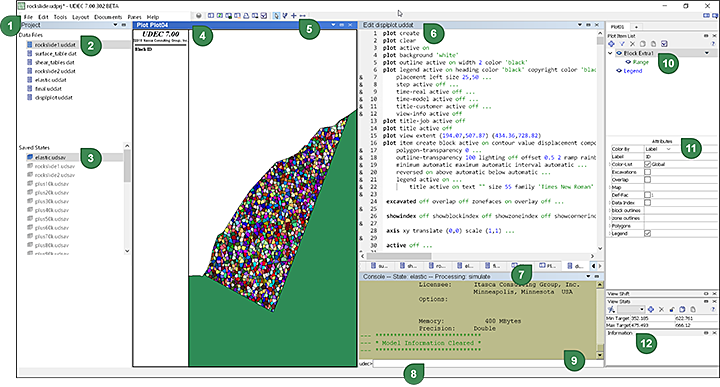Image resolution: width=720 pixels, height=387 pixels.
Task: Open the Help menu
Action: (152, 17)
